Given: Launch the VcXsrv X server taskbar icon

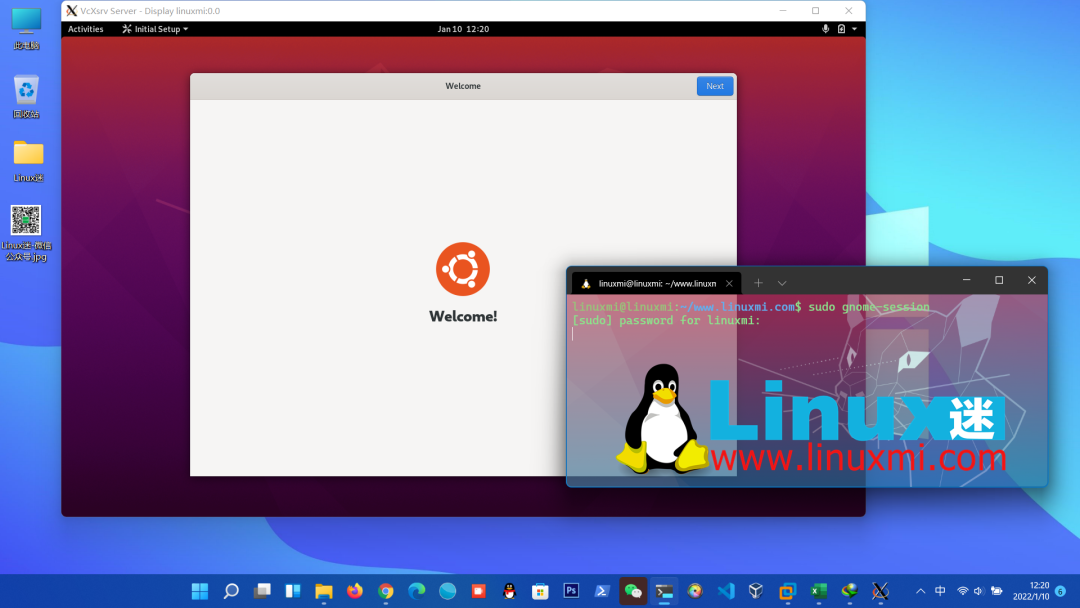Looking at the screenshot, I should point(878,592).
